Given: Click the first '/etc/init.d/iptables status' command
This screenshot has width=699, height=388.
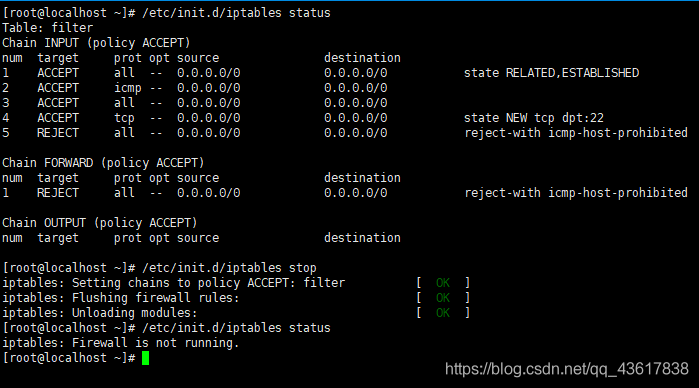Looking at the screenshot, I should coord(236,13).
